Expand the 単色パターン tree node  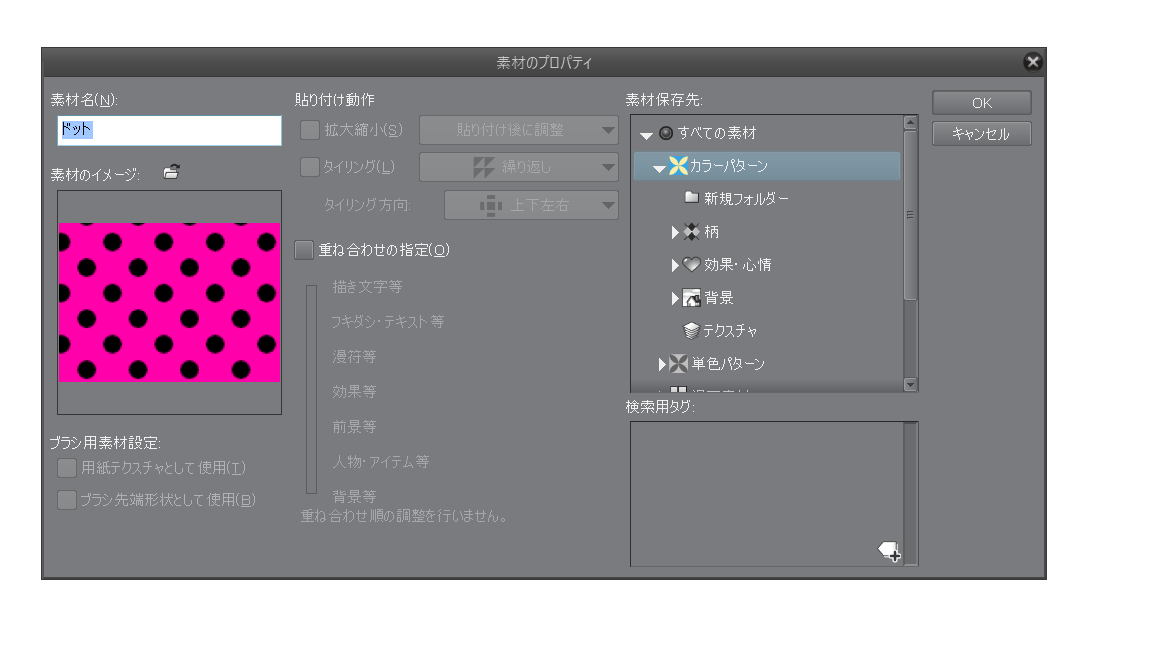tap(662, 364)
